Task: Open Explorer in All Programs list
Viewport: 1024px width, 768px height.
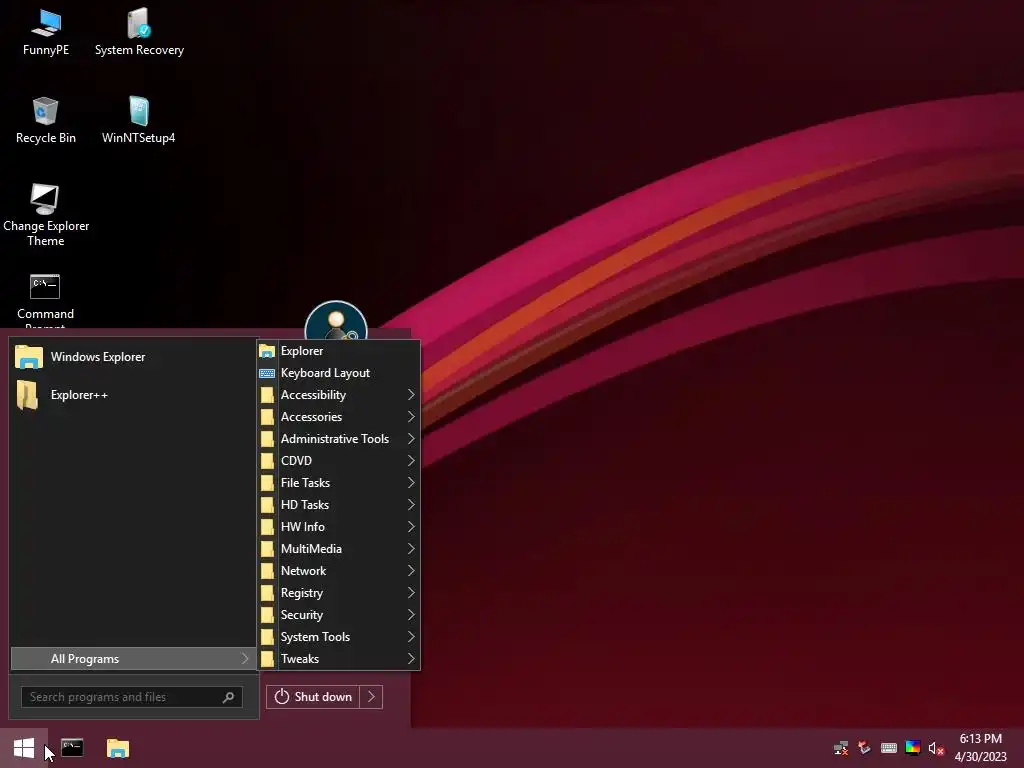Action: pos(338,351)
